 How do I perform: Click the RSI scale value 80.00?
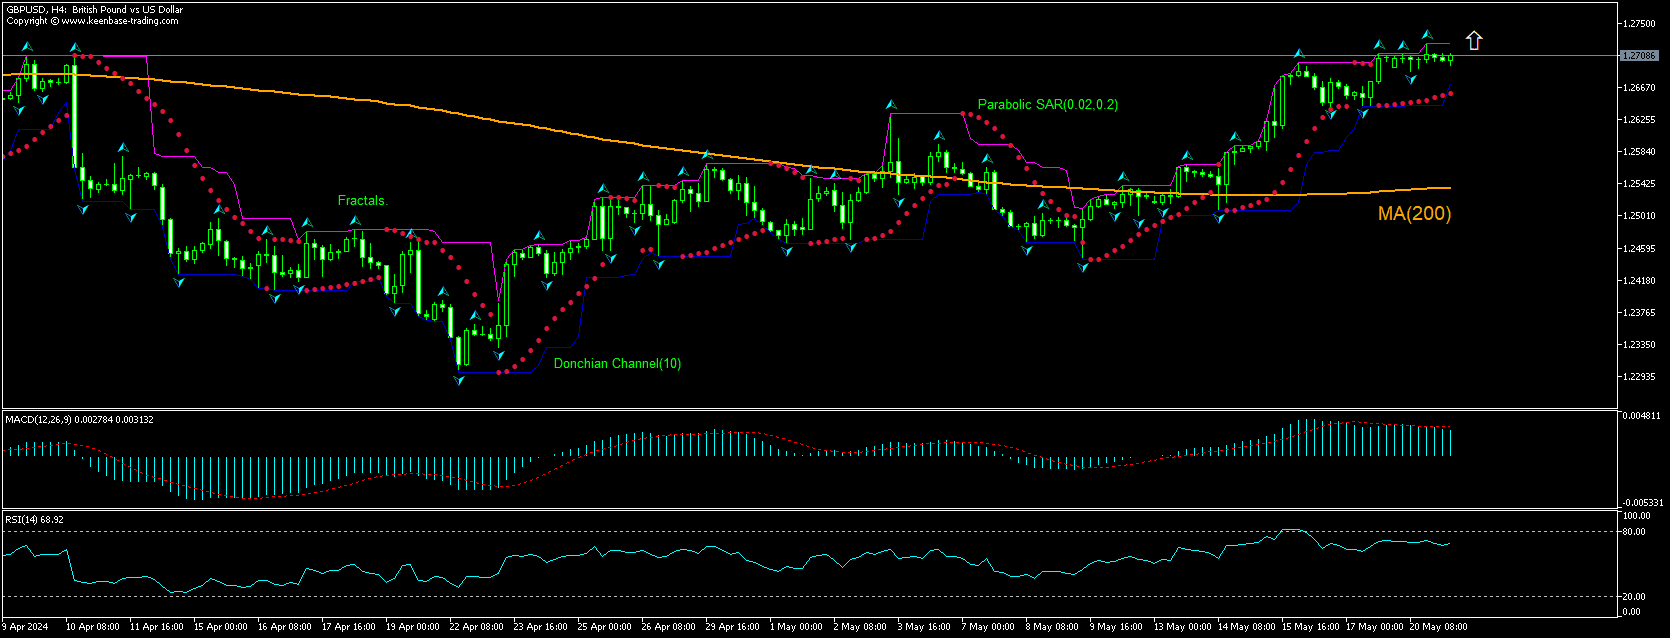tap(1634, 532)
